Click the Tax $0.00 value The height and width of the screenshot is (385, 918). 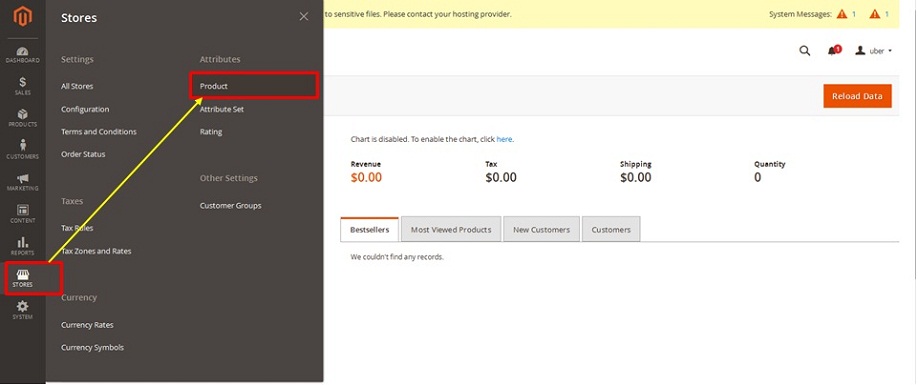tap(501, 177)
